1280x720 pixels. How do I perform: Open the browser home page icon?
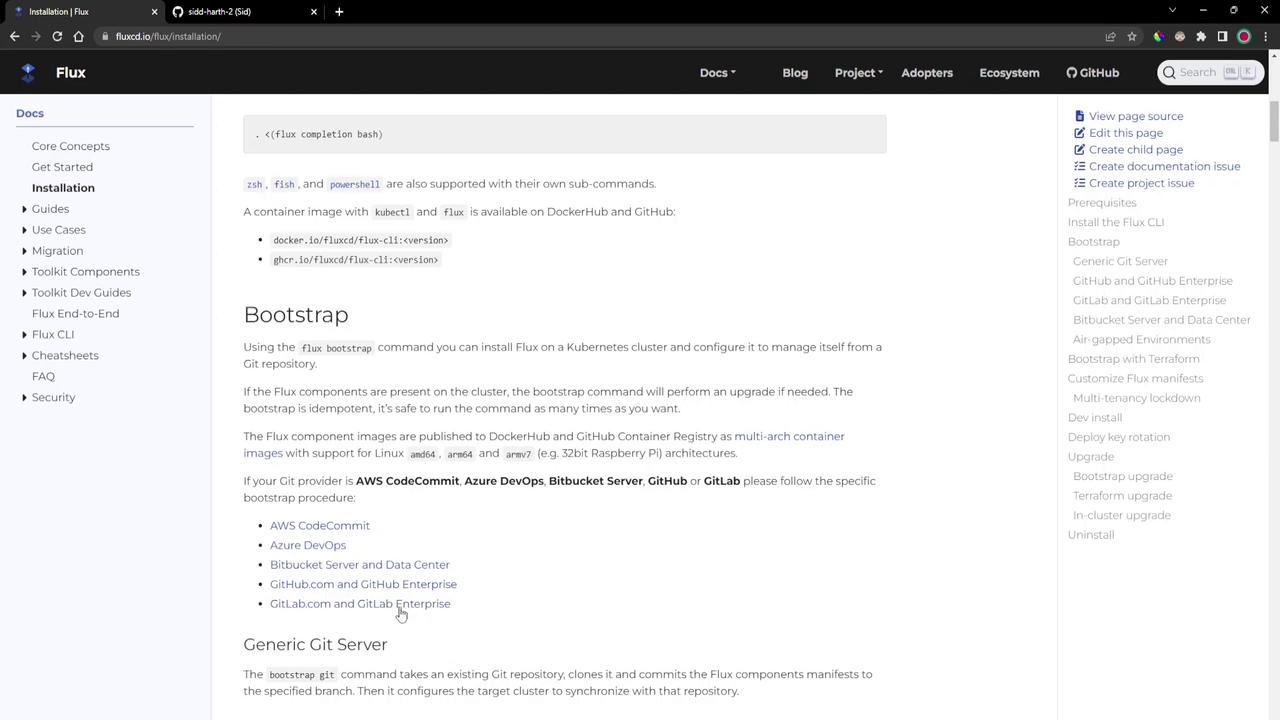pos(79,36)
